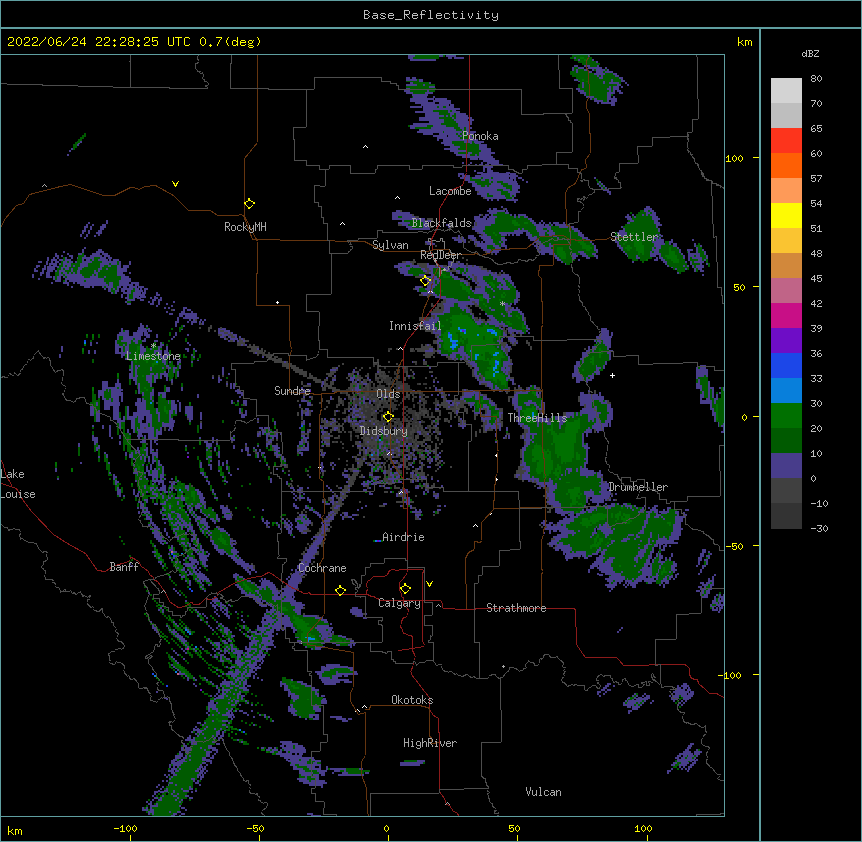Image resolution: width=862 pixels, height=842 pixels.
Task: Select the yellow diamond marker below Cochrane
Action: coord(340,591)
